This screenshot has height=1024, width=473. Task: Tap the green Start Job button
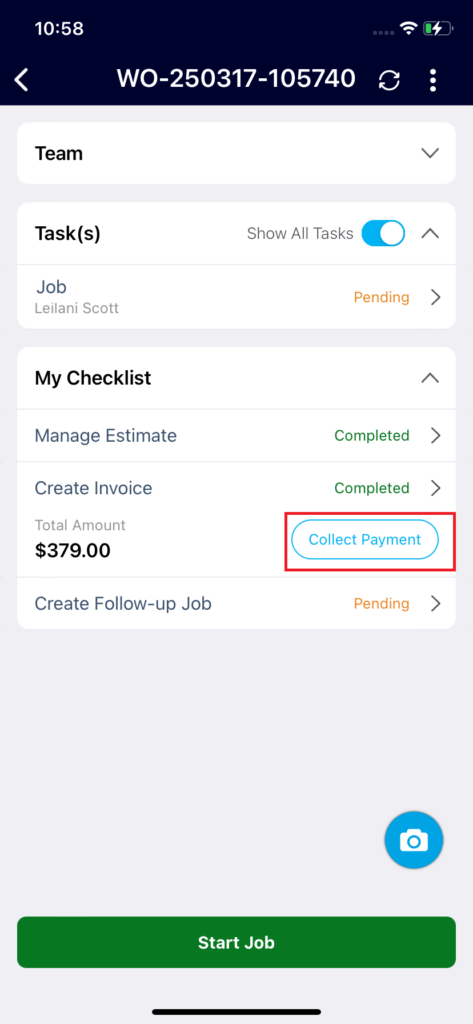tap(236, 942)
